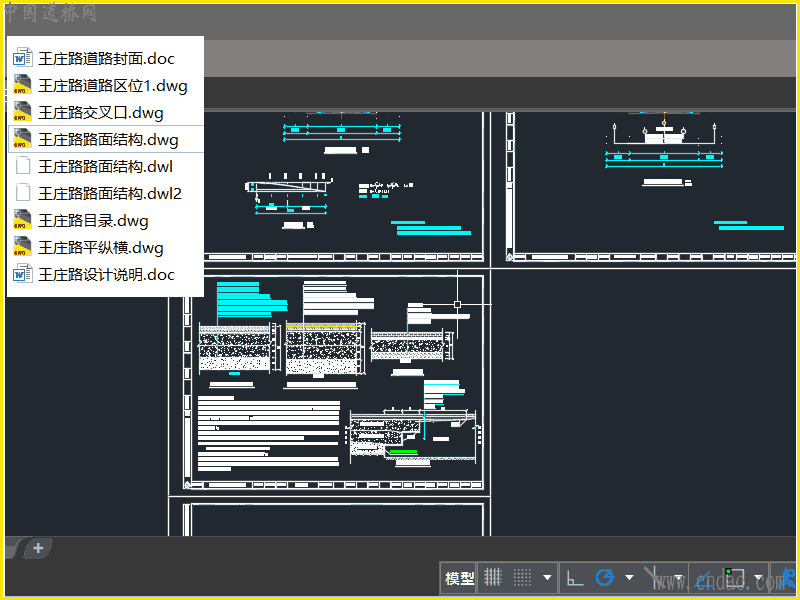Switch to 模型 model space button
The width and height of the screenshot is (800, 600).
click(x=459, y=578)
